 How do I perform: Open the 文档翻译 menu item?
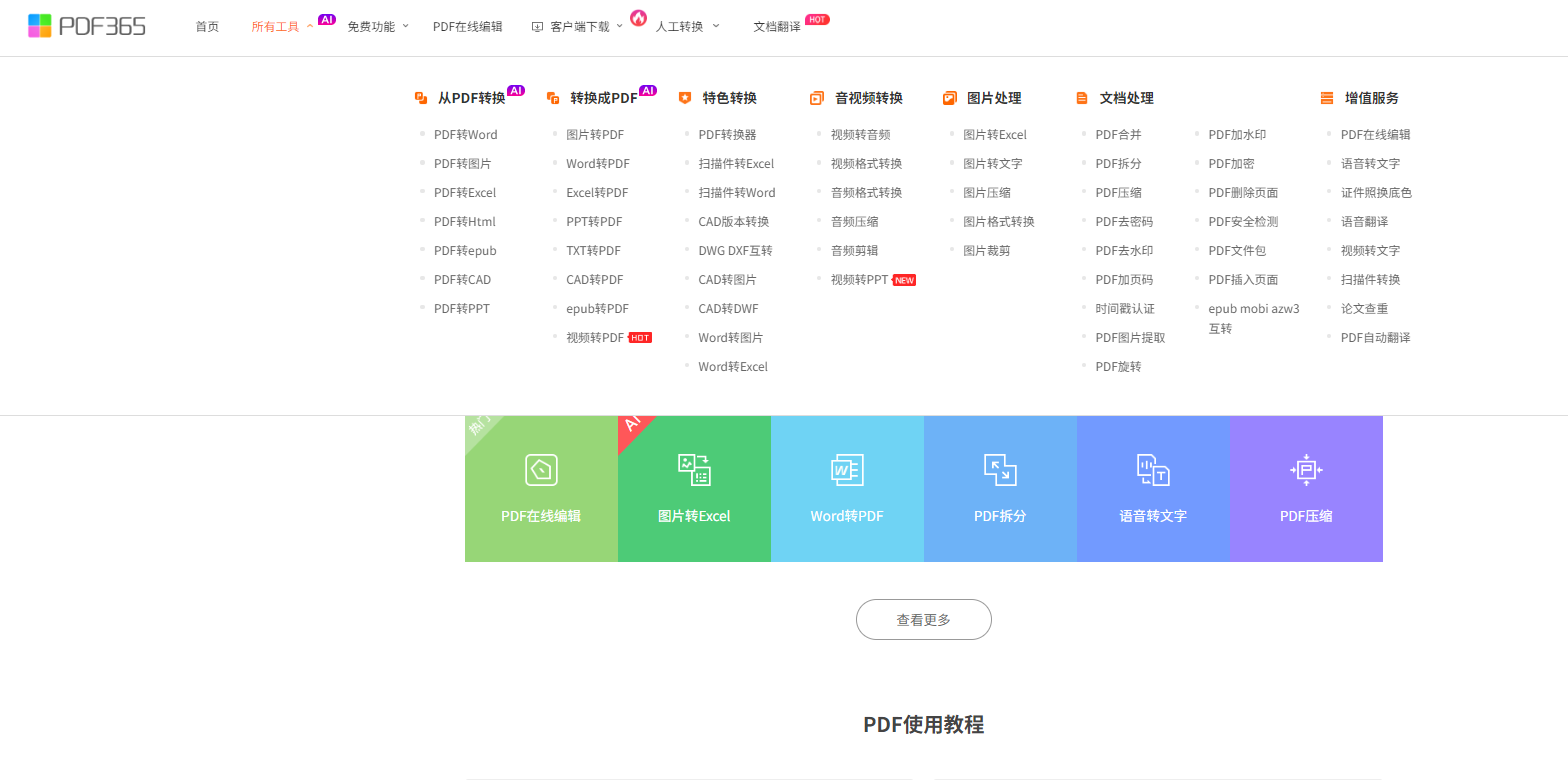point(777,27)
